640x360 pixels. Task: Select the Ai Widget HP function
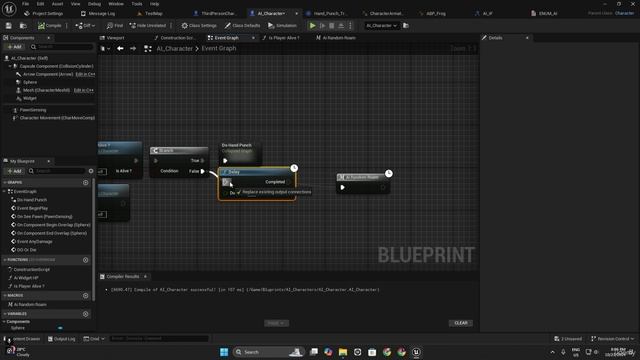[x=26, y=278]
